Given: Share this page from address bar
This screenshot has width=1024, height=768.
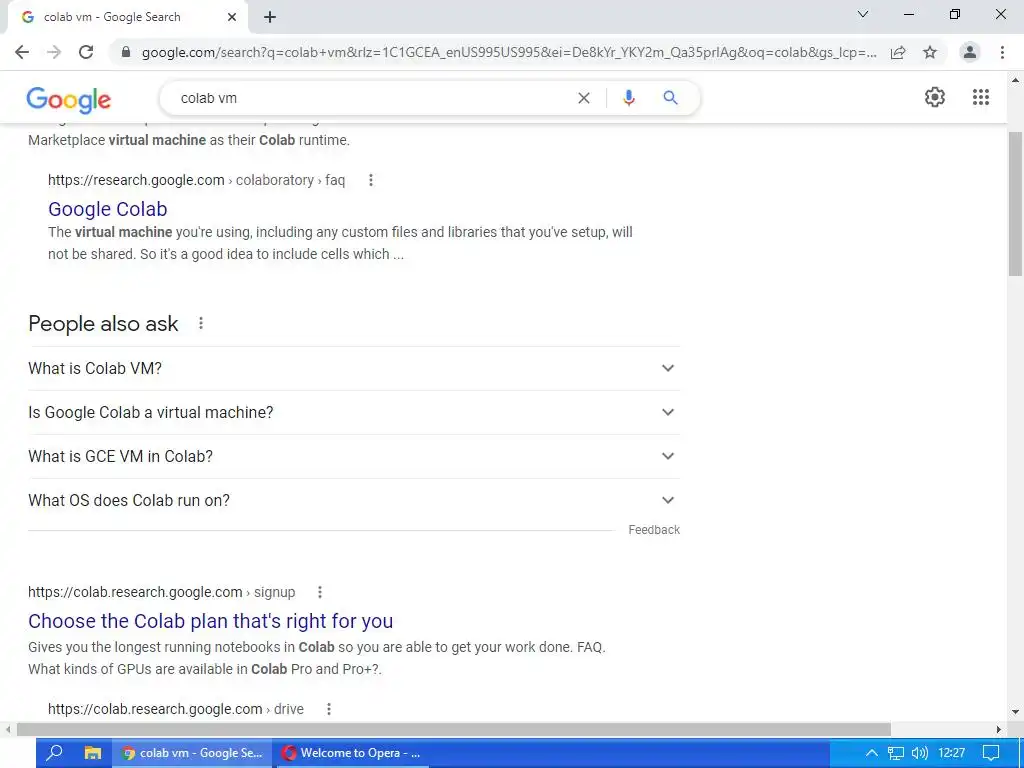Looking at the screenshot, I should (898, 52).
